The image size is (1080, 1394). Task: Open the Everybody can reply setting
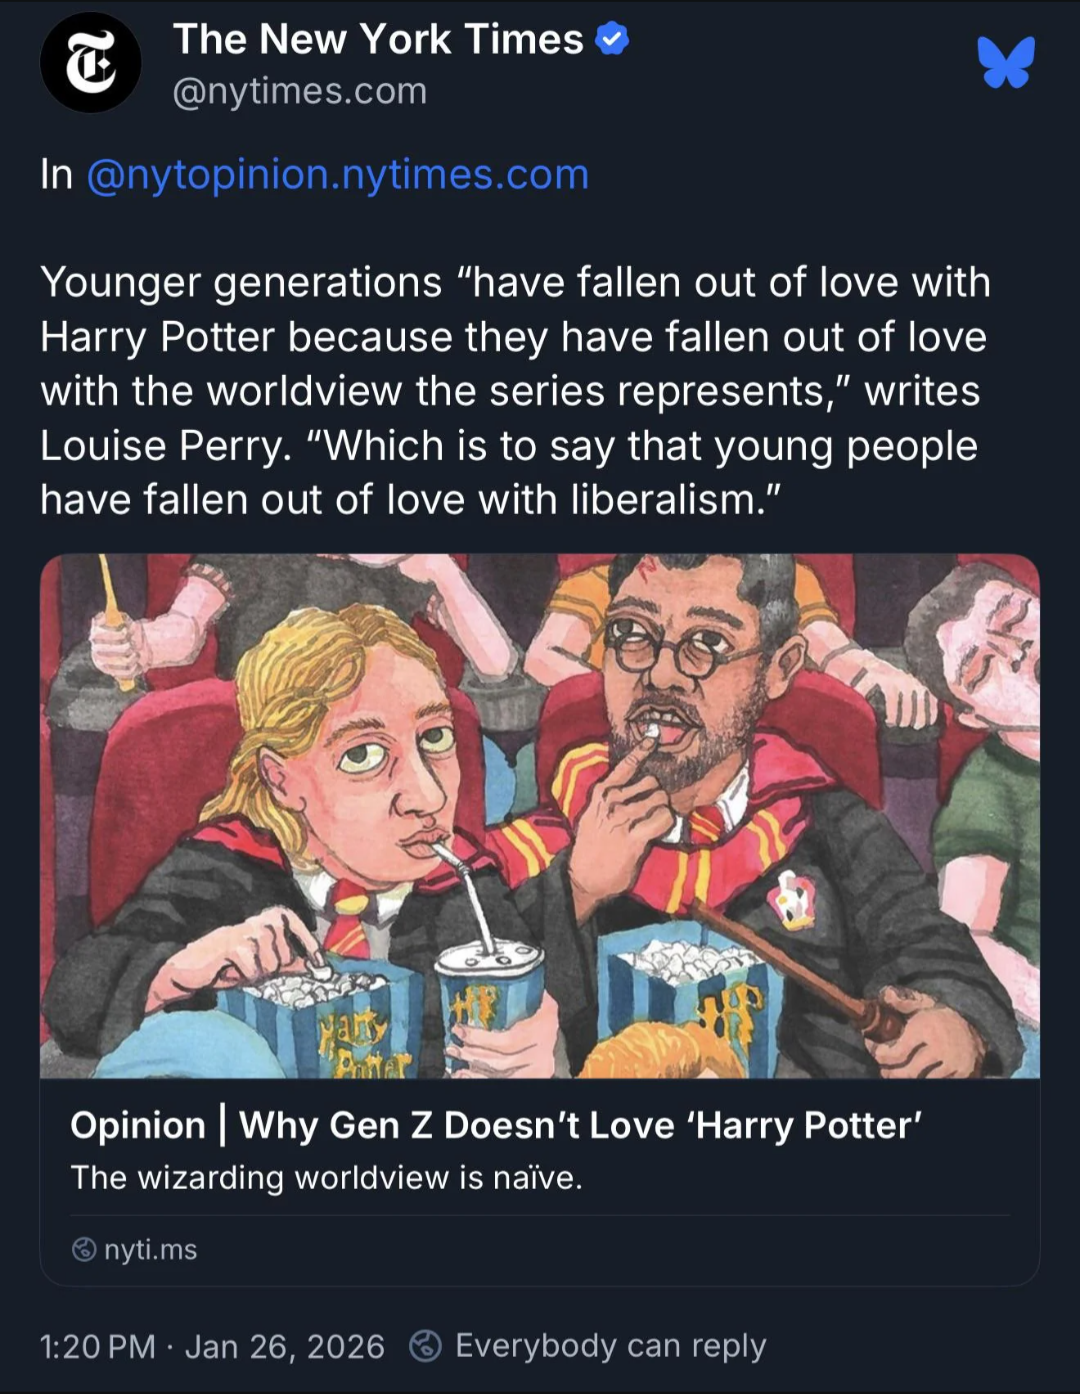click(x=610, y=1346)
